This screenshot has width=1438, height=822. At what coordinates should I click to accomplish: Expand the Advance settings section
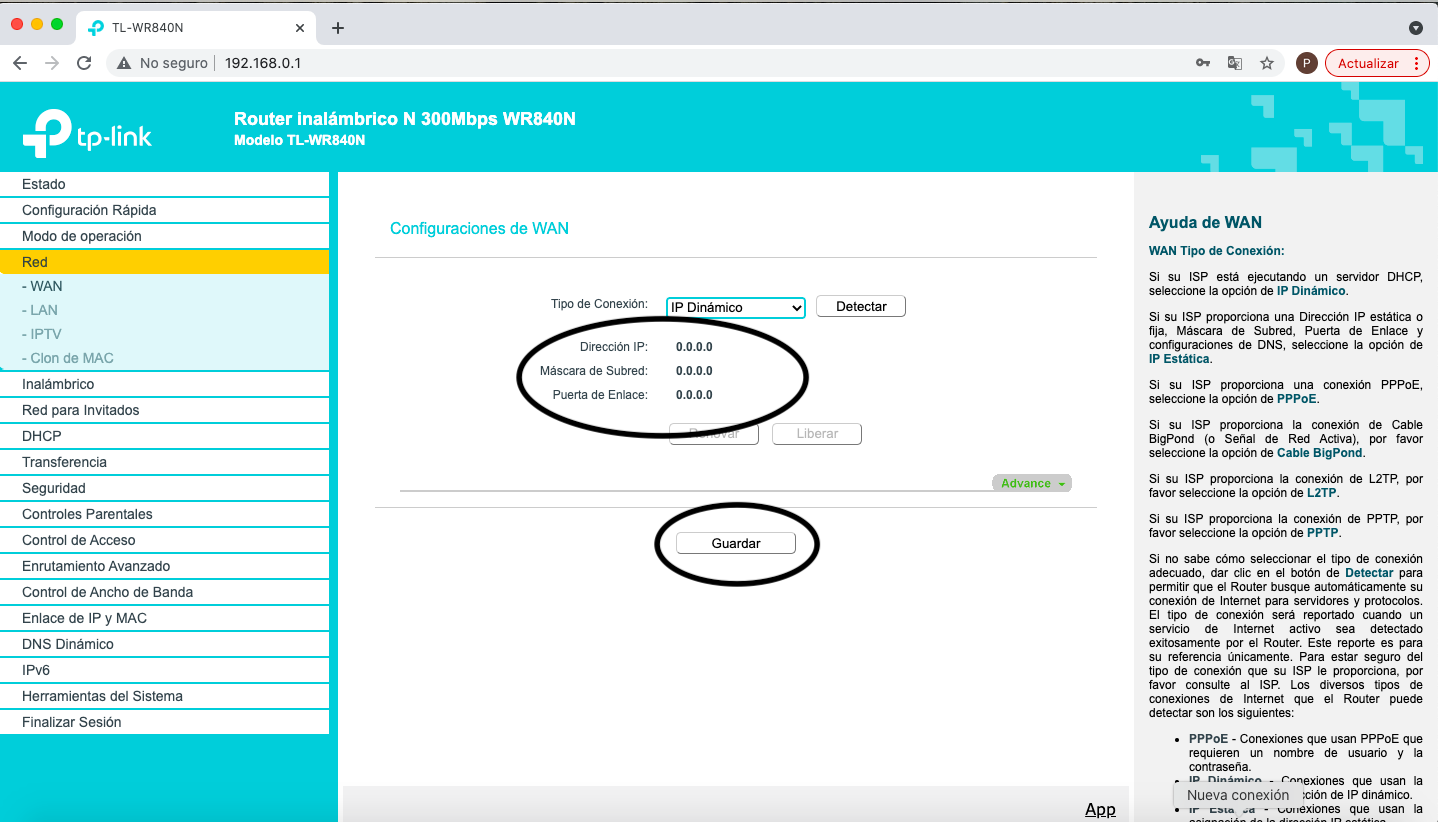[1031, 483]
